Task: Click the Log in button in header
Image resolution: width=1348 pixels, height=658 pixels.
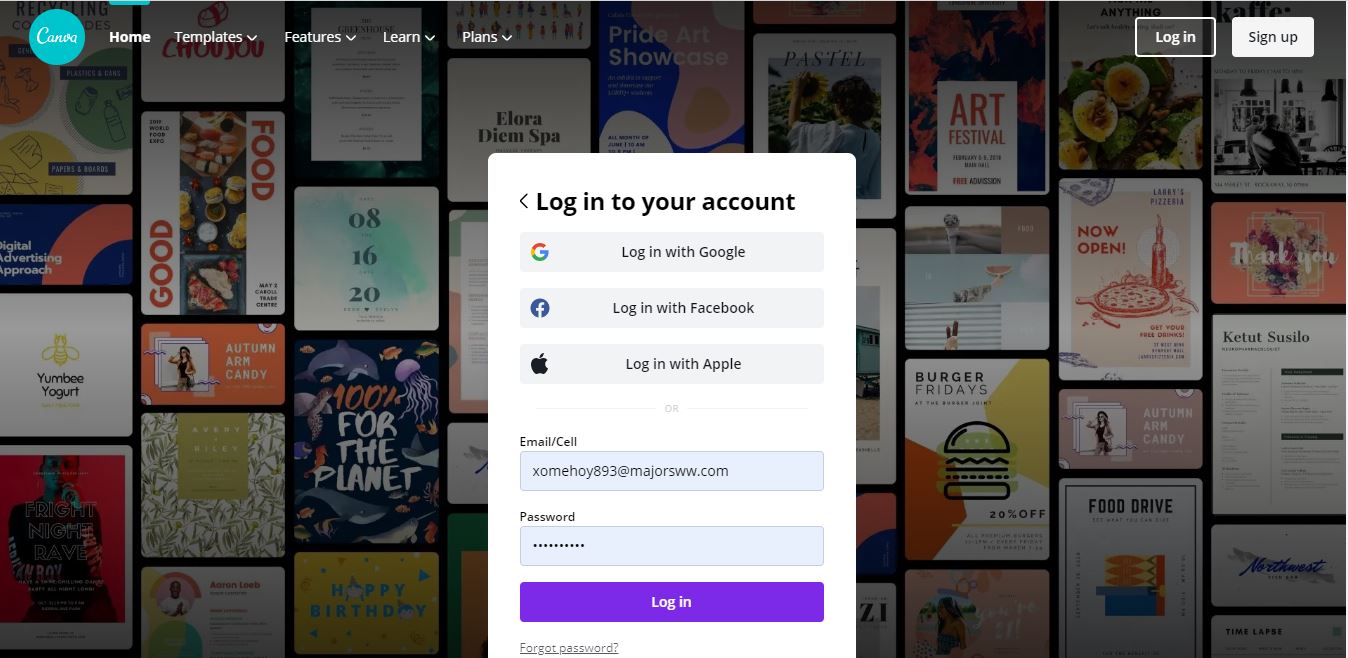Action: click(1175, 37)
